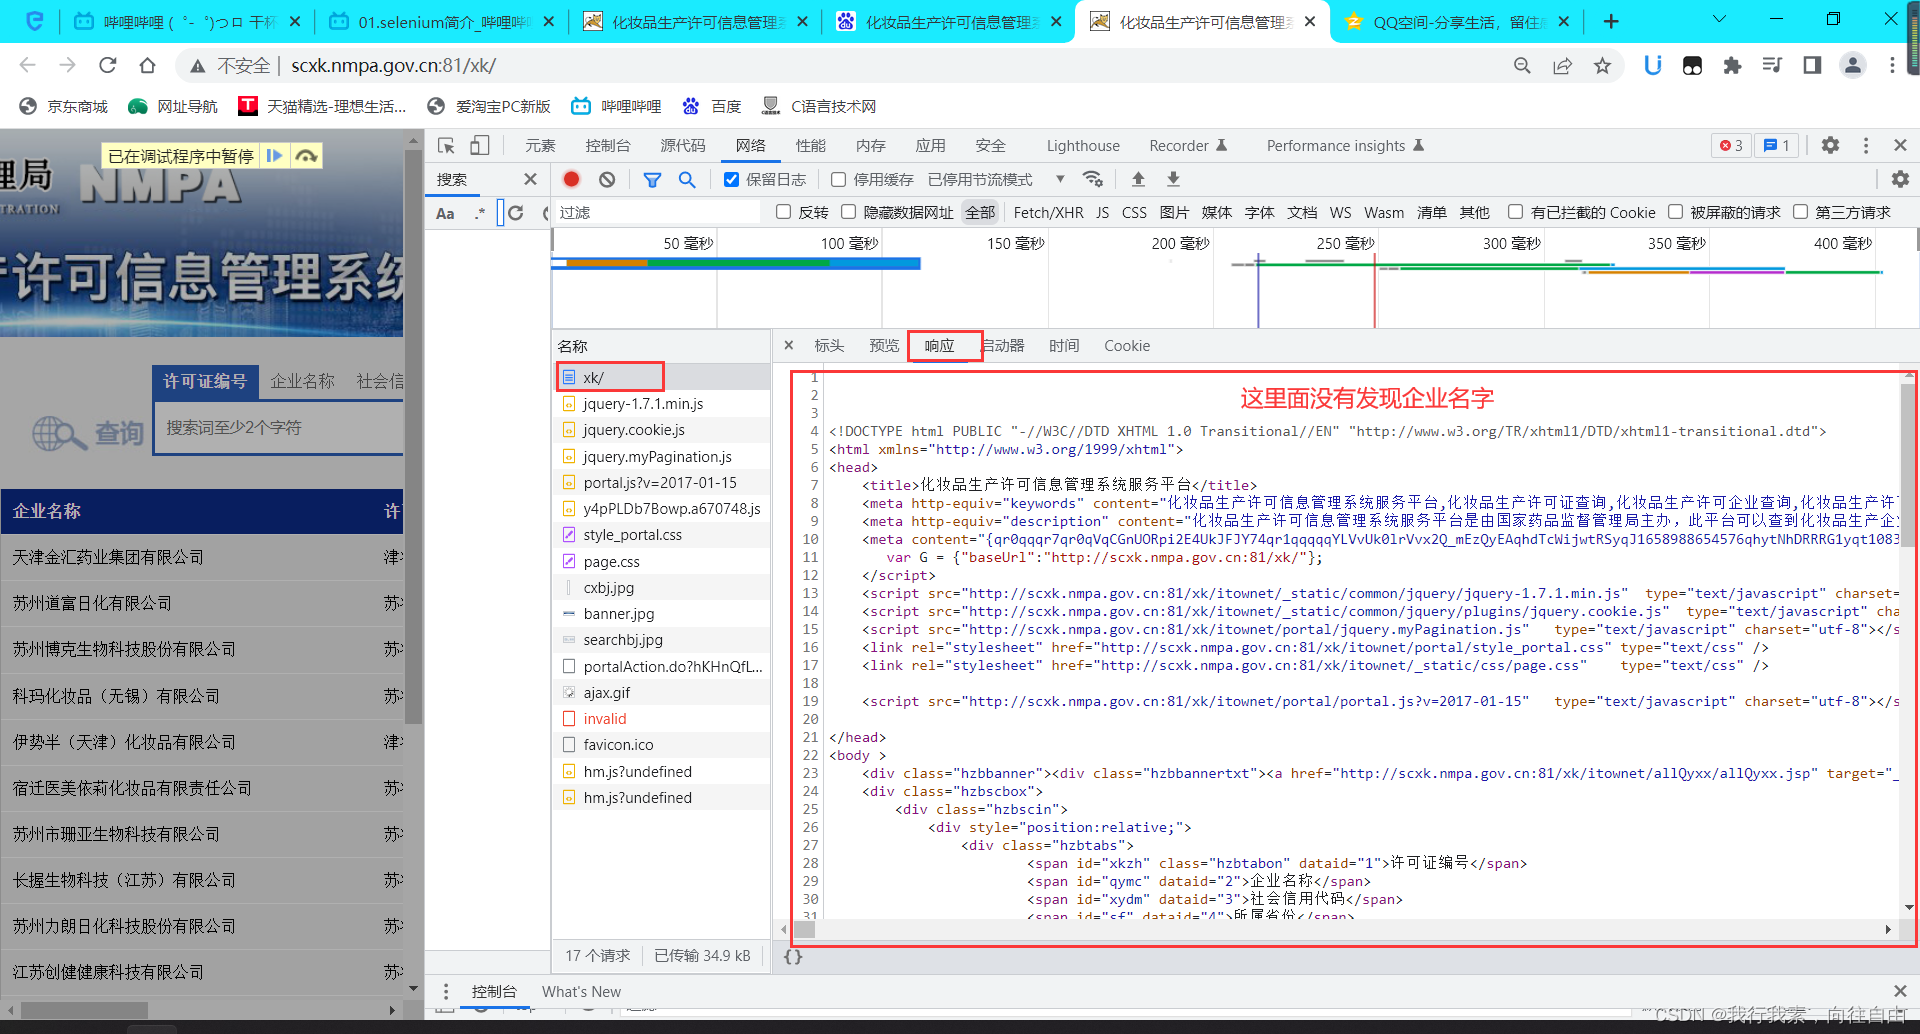
Task: Check the 隐藏数据网址 checkbox
Action: pyautogui.click(x=848, y=212)
